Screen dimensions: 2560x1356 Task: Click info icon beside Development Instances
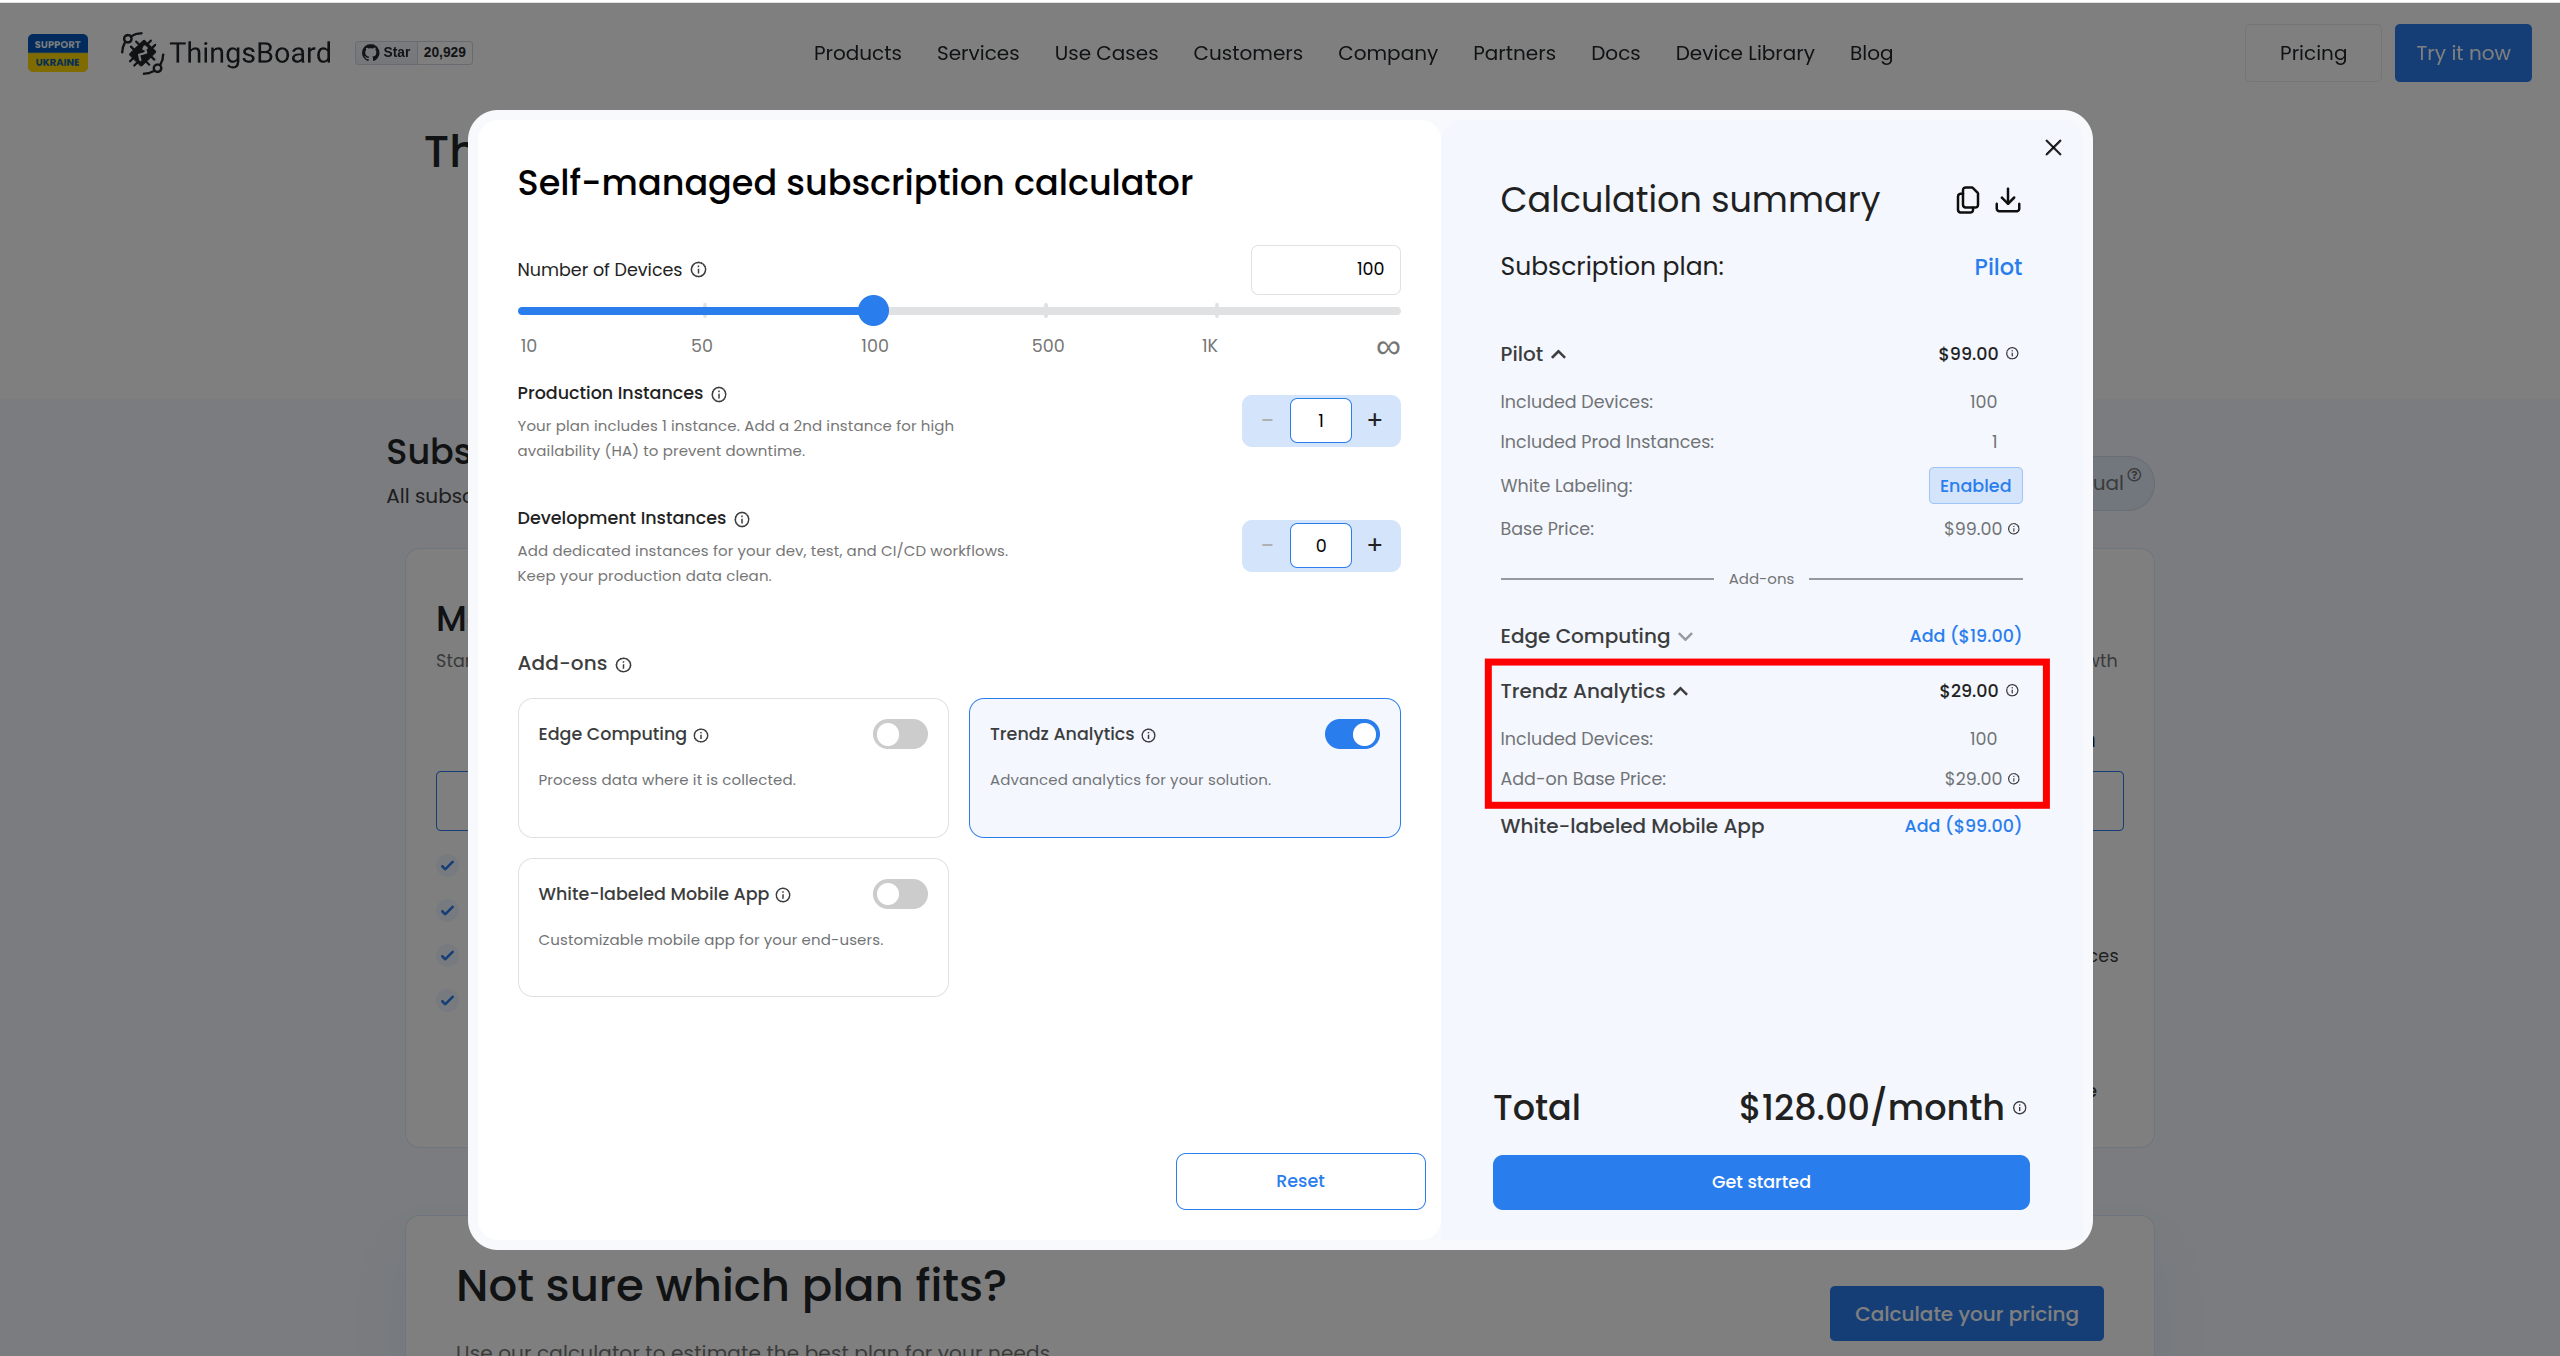click(x=742, y=519)
